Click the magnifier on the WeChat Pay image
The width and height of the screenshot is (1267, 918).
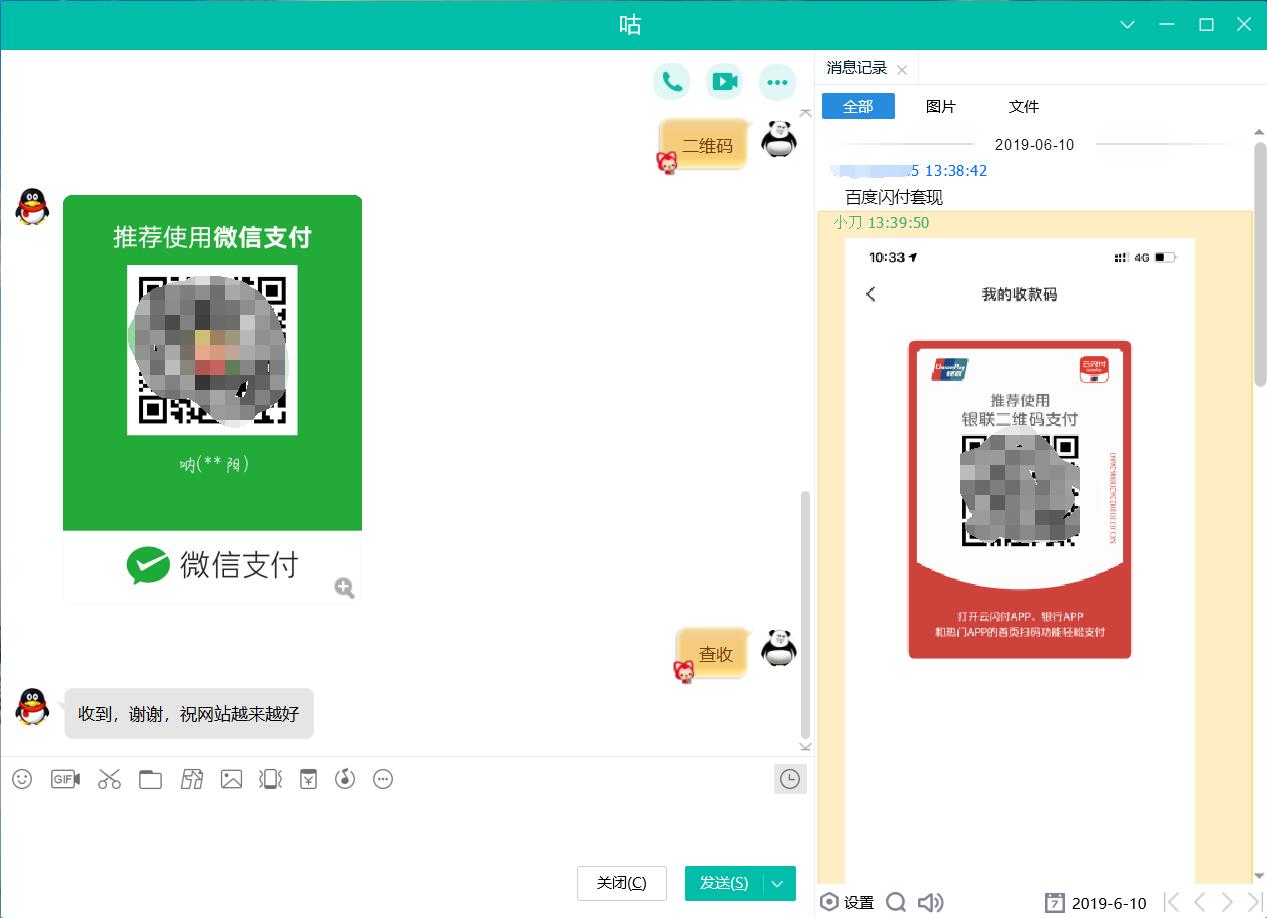344,588
